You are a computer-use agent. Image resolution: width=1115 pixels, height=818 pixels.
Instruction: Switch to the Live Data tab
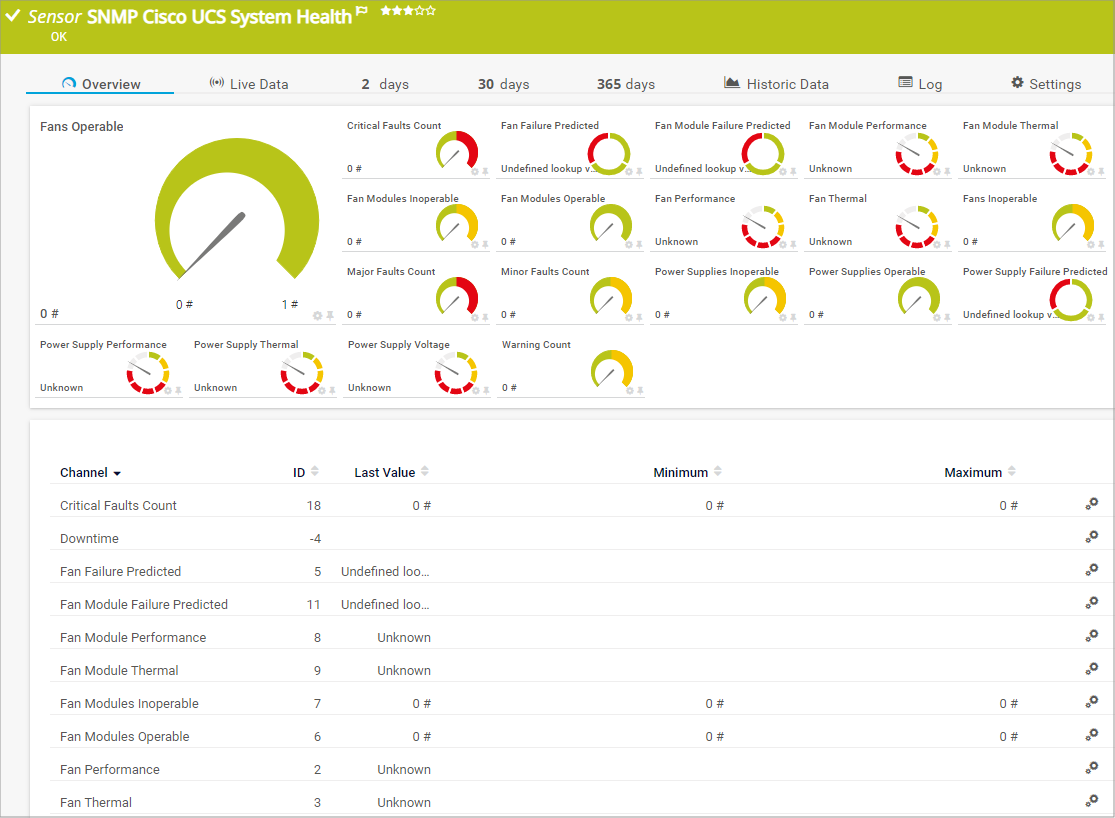click(x=249, y=84)
